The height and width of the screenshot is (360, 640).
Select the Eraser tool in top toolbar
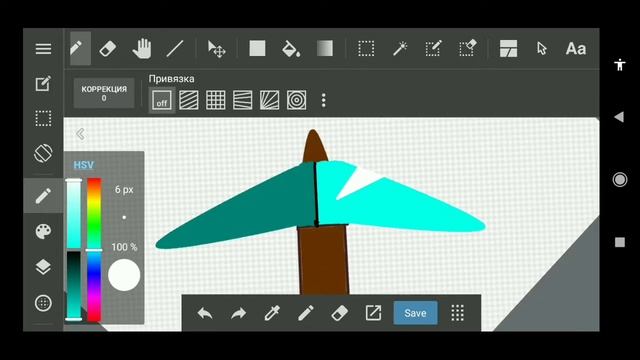point(108,49)
